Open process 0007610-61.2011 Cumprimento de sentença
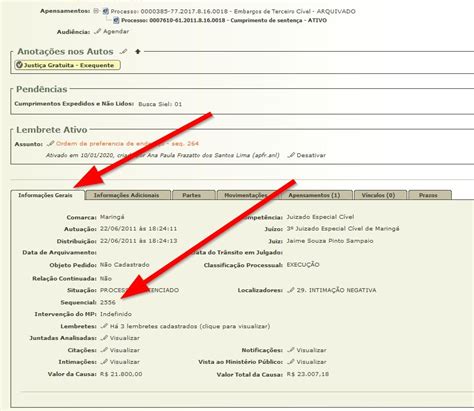The image size is (474, 411). point(224,20)
